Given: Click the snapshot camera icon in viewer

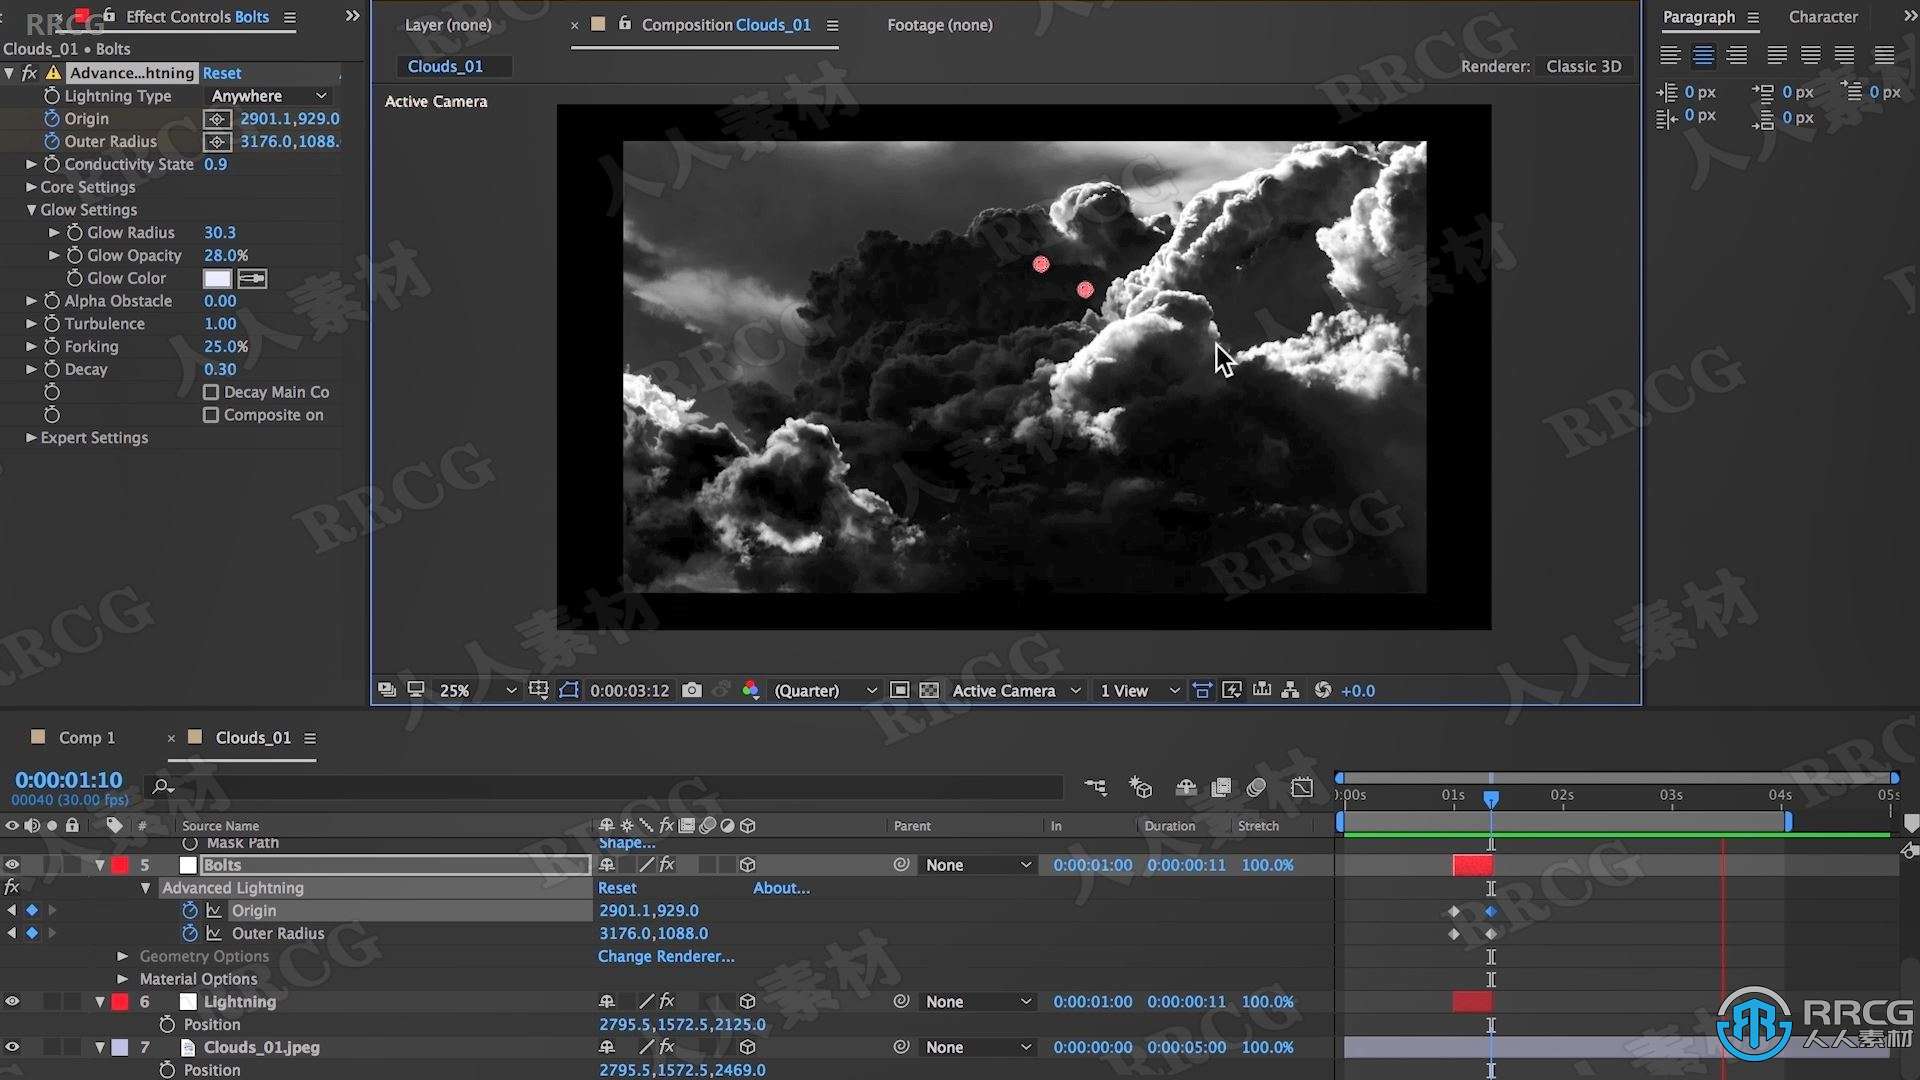Looking at the screenshot, I should click(x=692, y=690).
